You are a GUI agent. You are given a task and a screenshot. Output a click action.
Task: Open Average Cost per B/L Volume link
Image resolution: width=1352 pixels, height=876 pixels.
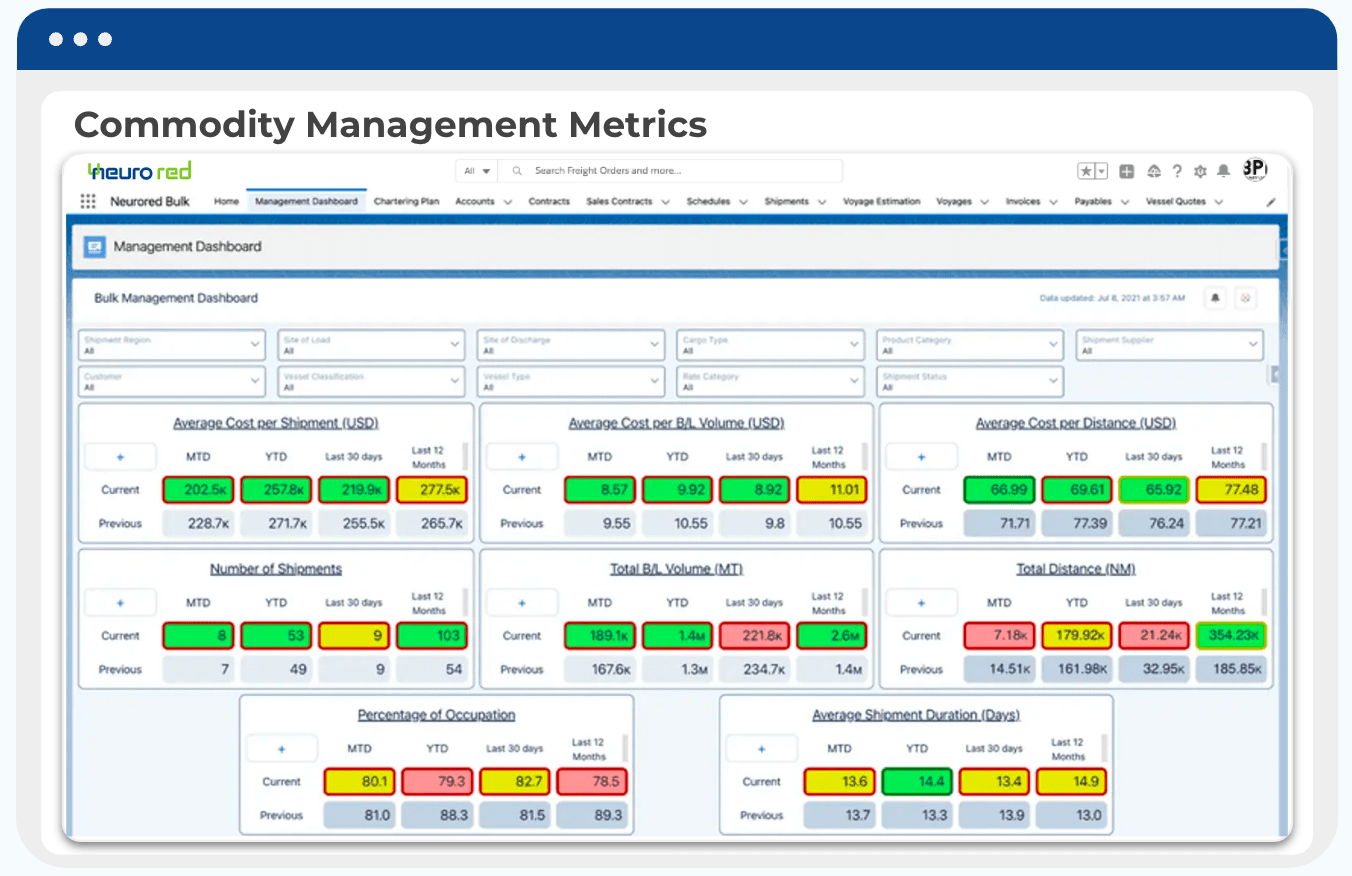tap(676, 423)
